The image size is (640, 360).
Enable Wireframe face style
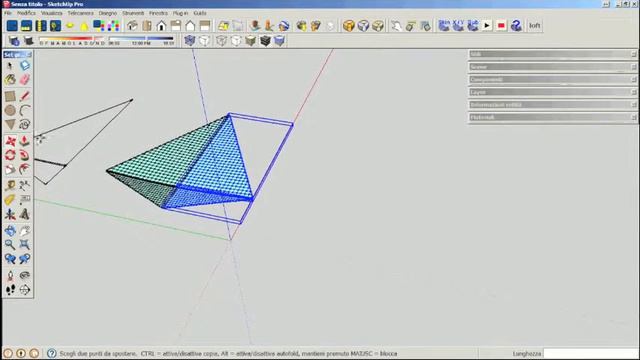(221, 40)
